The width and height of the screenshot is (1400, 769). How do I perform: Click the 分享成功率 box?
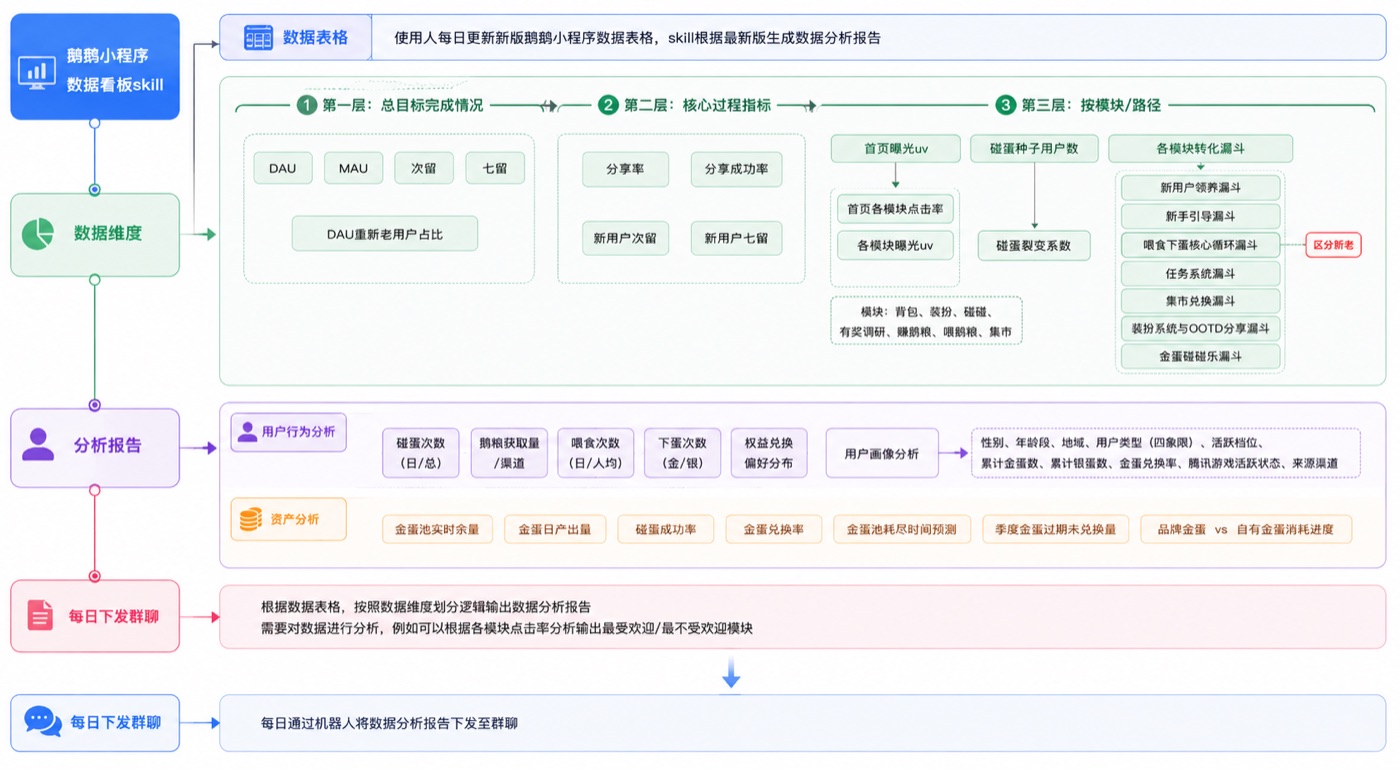point(736,169)
